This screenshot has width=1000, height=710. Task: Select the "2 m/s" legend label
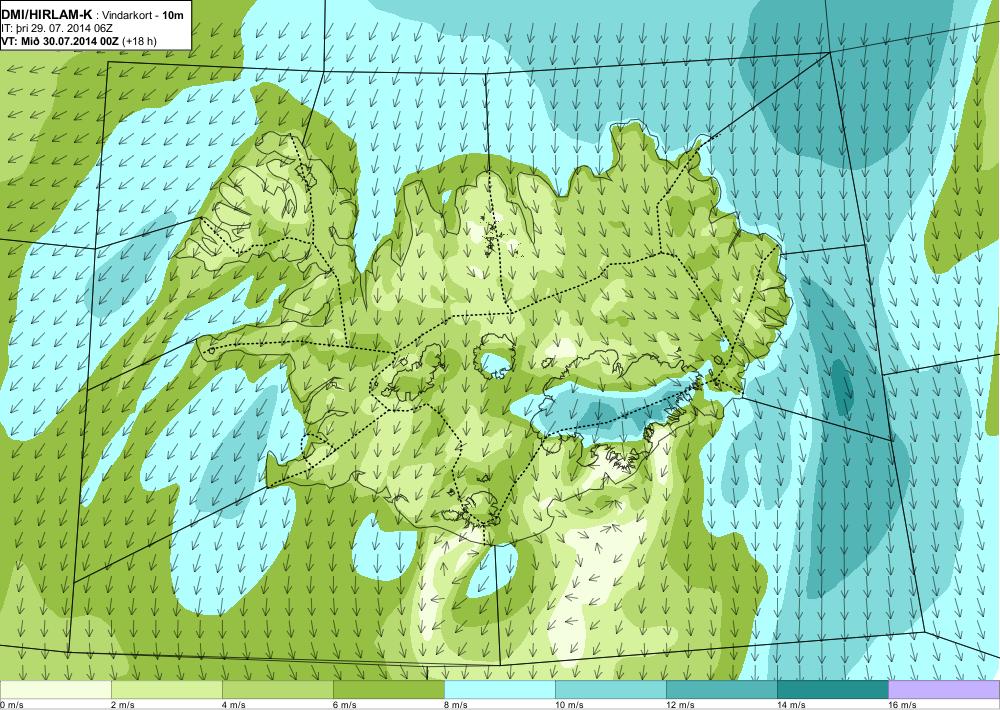point(123,705)
